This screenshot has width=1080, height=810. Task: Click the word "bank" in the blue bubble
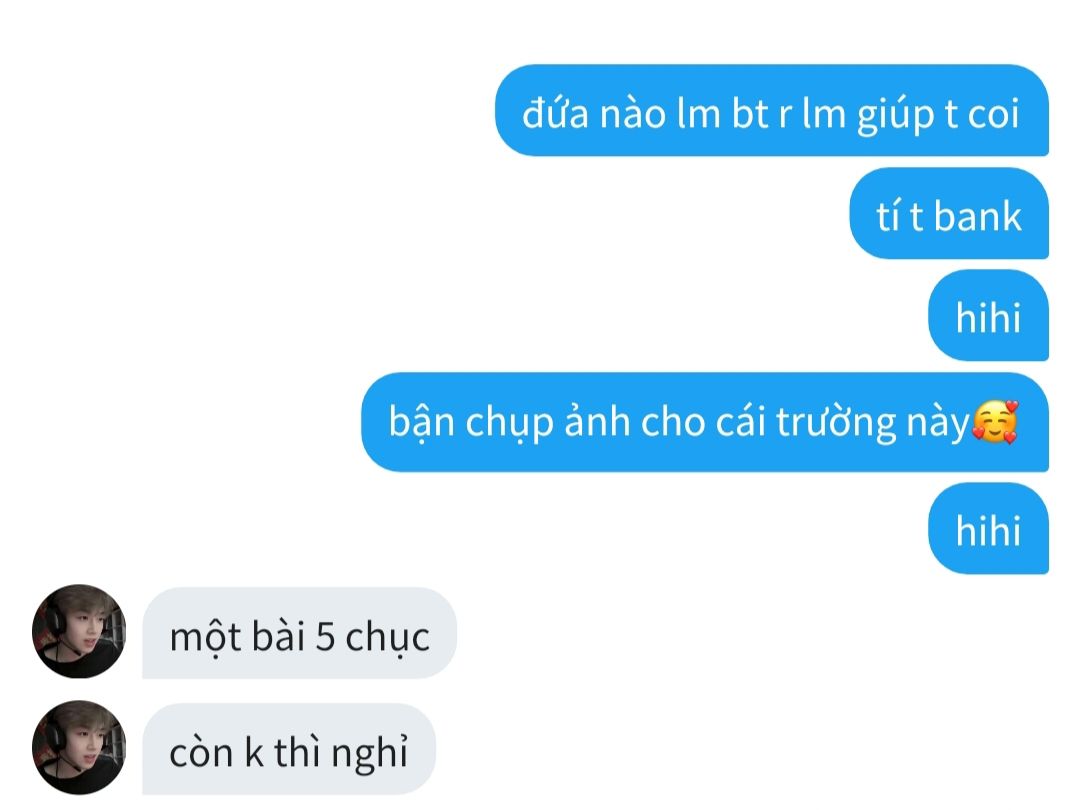tap(977, 216)
